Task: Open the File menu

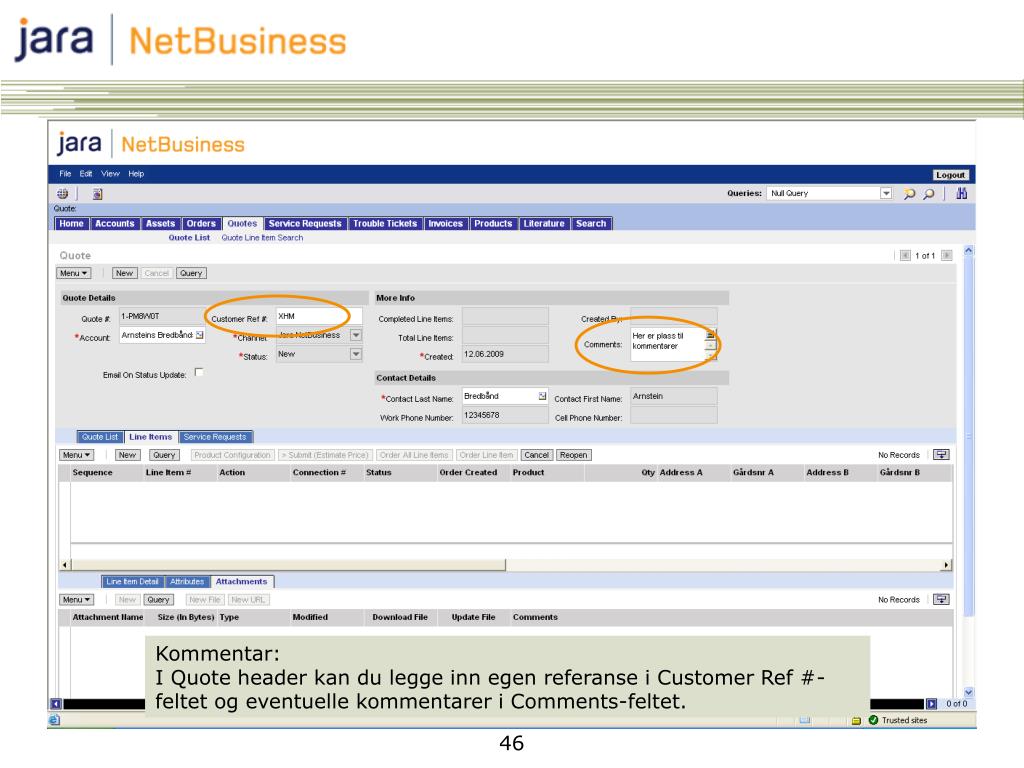Action: point(65,174)
